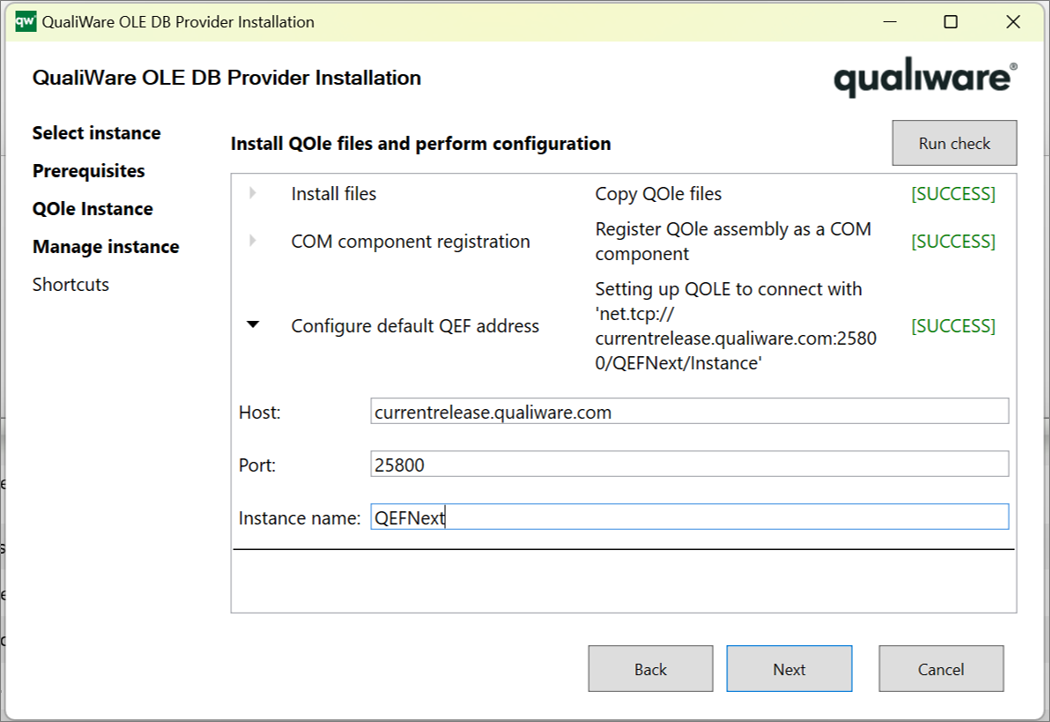The height and width of the screenshot is (722, 1050).
Task: Select the Configure default QEF address text
Action: 415,326
